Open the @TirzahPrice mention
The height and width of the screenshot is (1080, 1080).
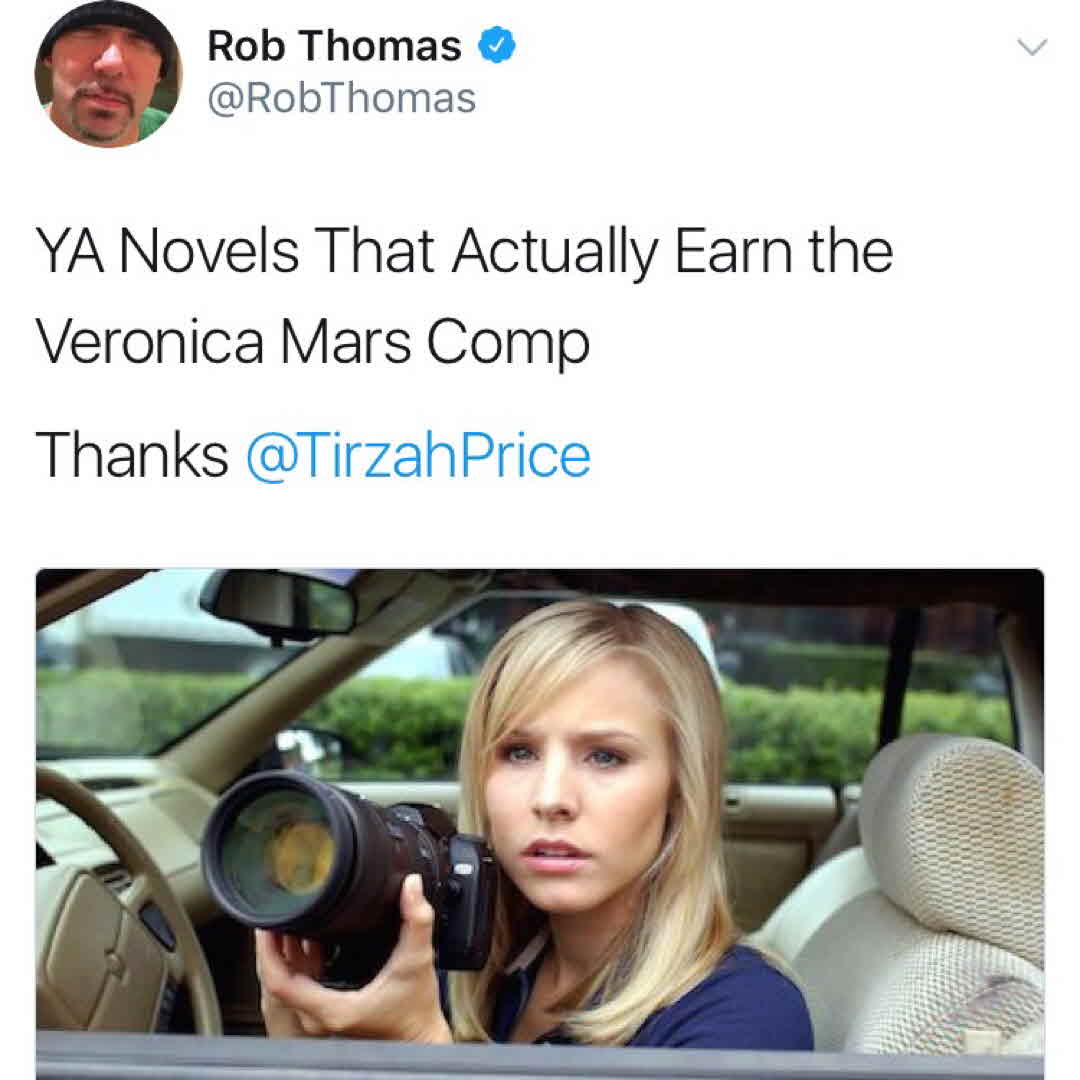point(418,455)
